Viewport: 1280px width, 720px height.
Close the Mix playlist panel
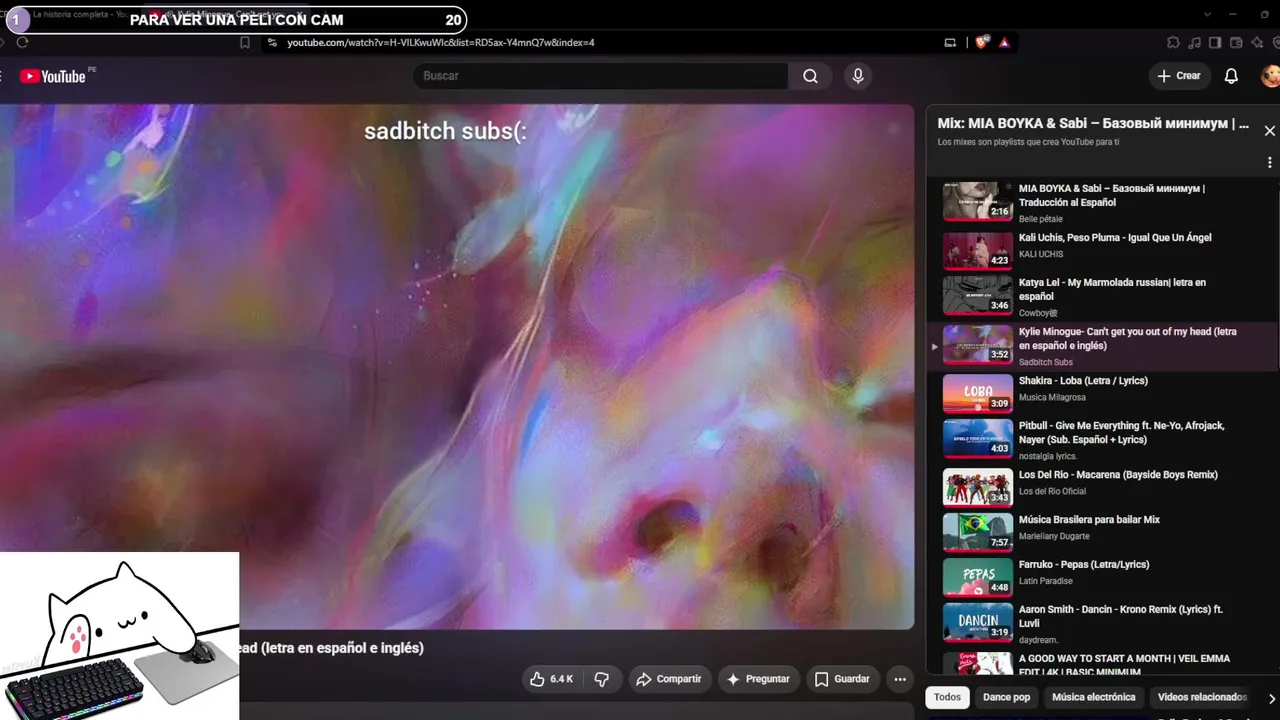tap(1270, 131)
